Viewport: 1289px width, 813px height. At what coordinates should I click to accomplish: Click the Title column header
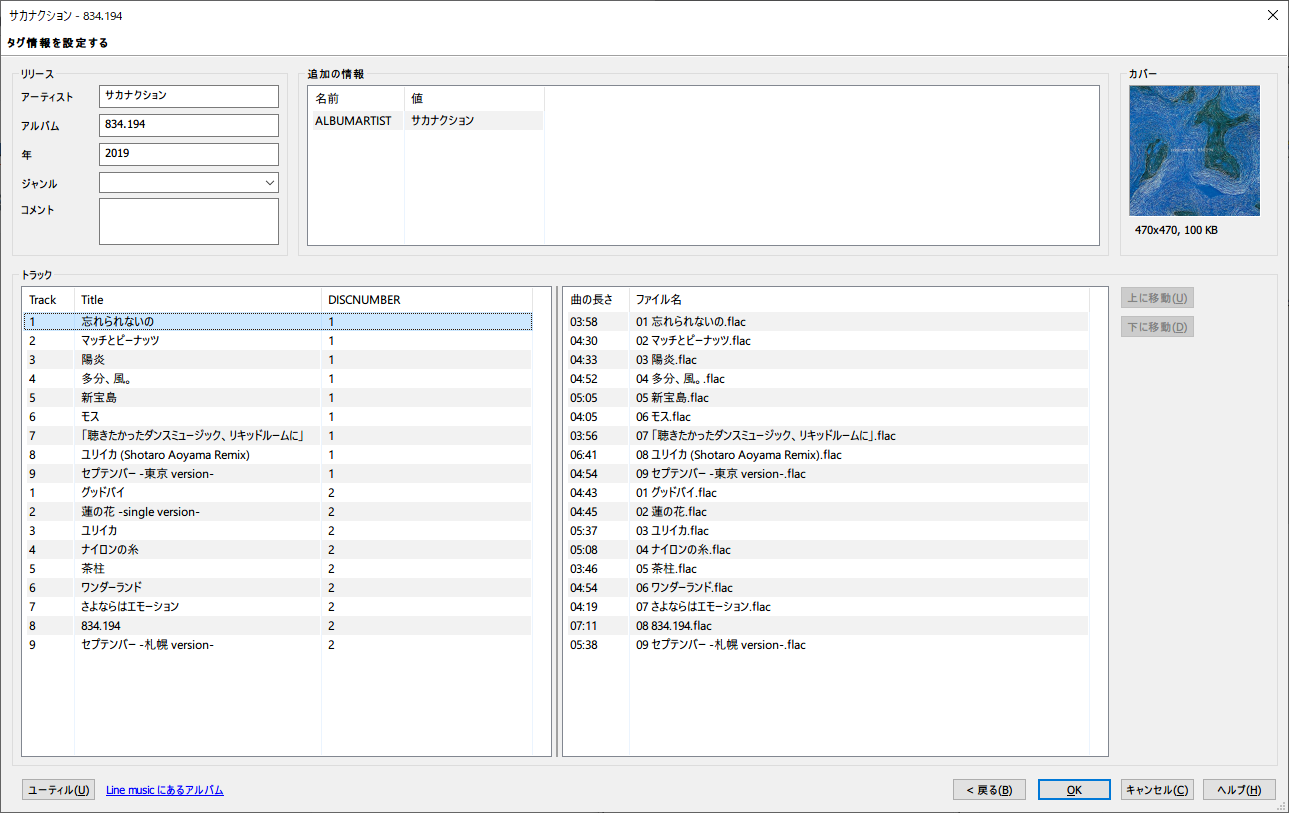click(x=198, y=300)
